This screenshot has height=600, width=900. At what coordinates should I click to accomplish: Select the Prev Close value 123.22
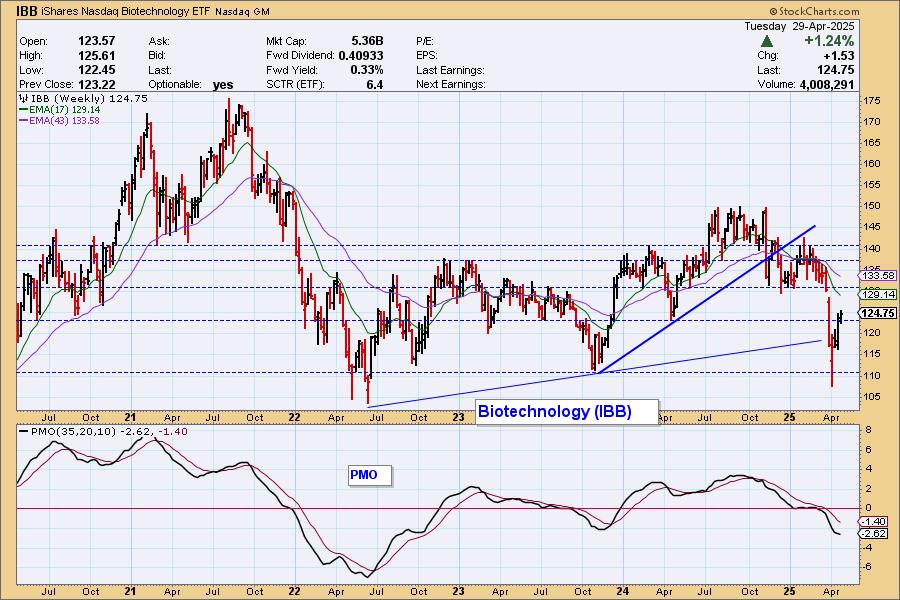pos(96,84)
